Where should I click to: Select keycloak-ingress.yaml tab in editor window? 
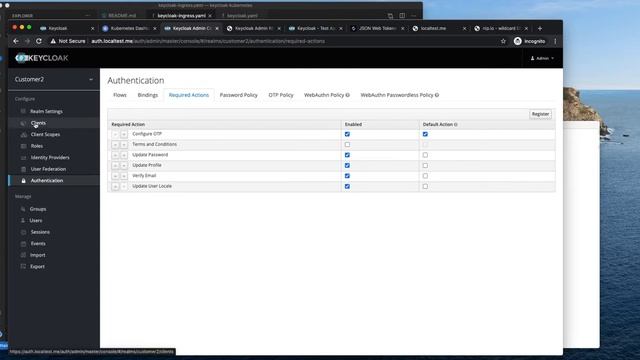tap(181, 16)
